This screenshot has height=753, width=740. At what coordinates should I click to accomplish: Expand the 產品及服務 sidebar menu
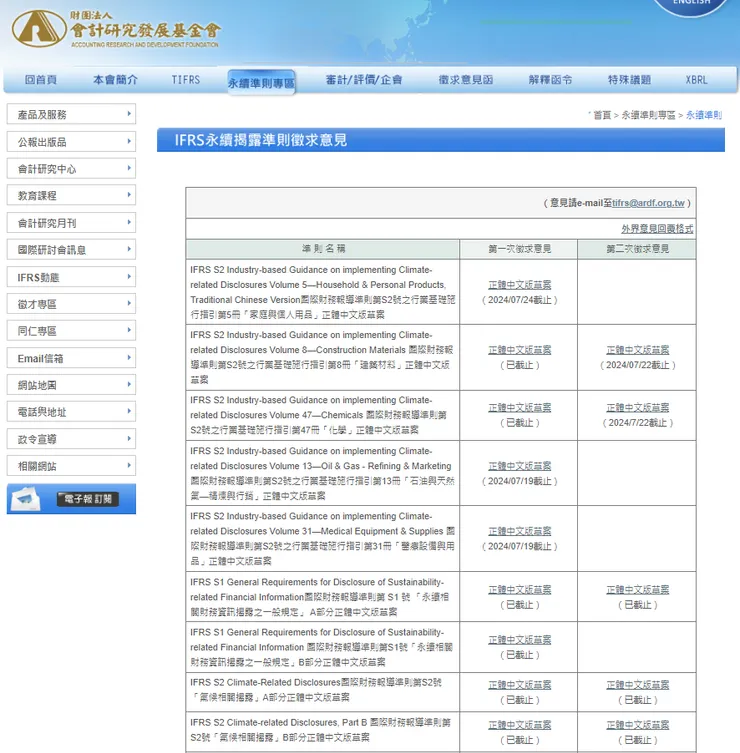tap(71, 114)
